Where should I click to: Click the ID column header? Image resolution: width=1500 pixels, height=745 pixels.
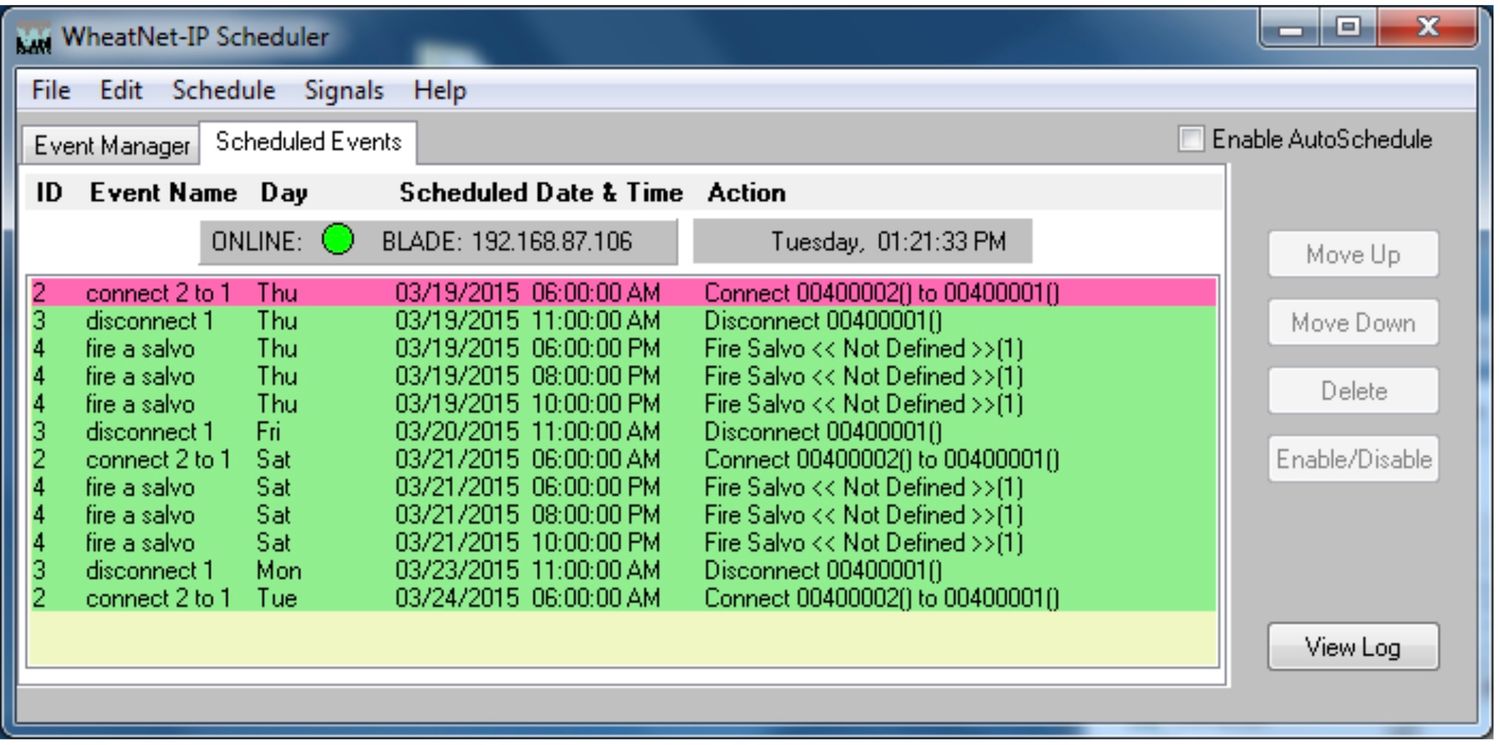coord(47,192)
